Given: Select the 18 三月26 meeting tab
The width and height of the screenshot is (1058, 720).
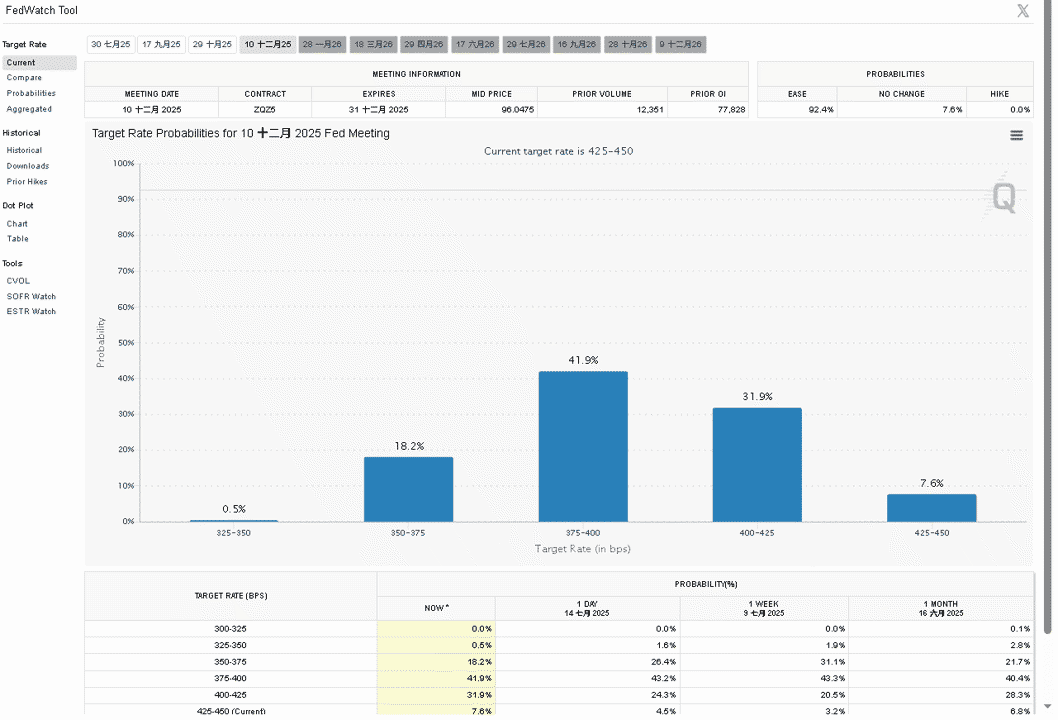Looking at the screenshot, I should pyautogui.click(x=373, y=45).
